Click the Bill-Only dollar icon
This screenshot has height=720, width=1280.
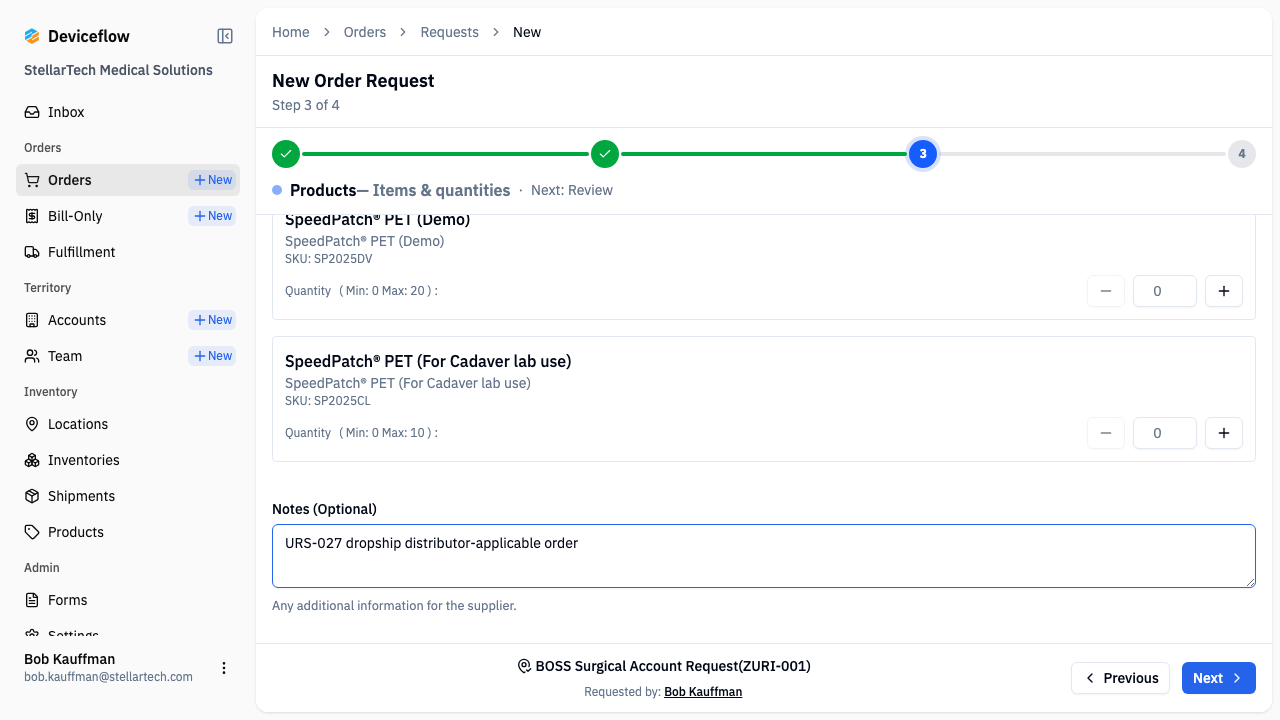pos(32,216)
